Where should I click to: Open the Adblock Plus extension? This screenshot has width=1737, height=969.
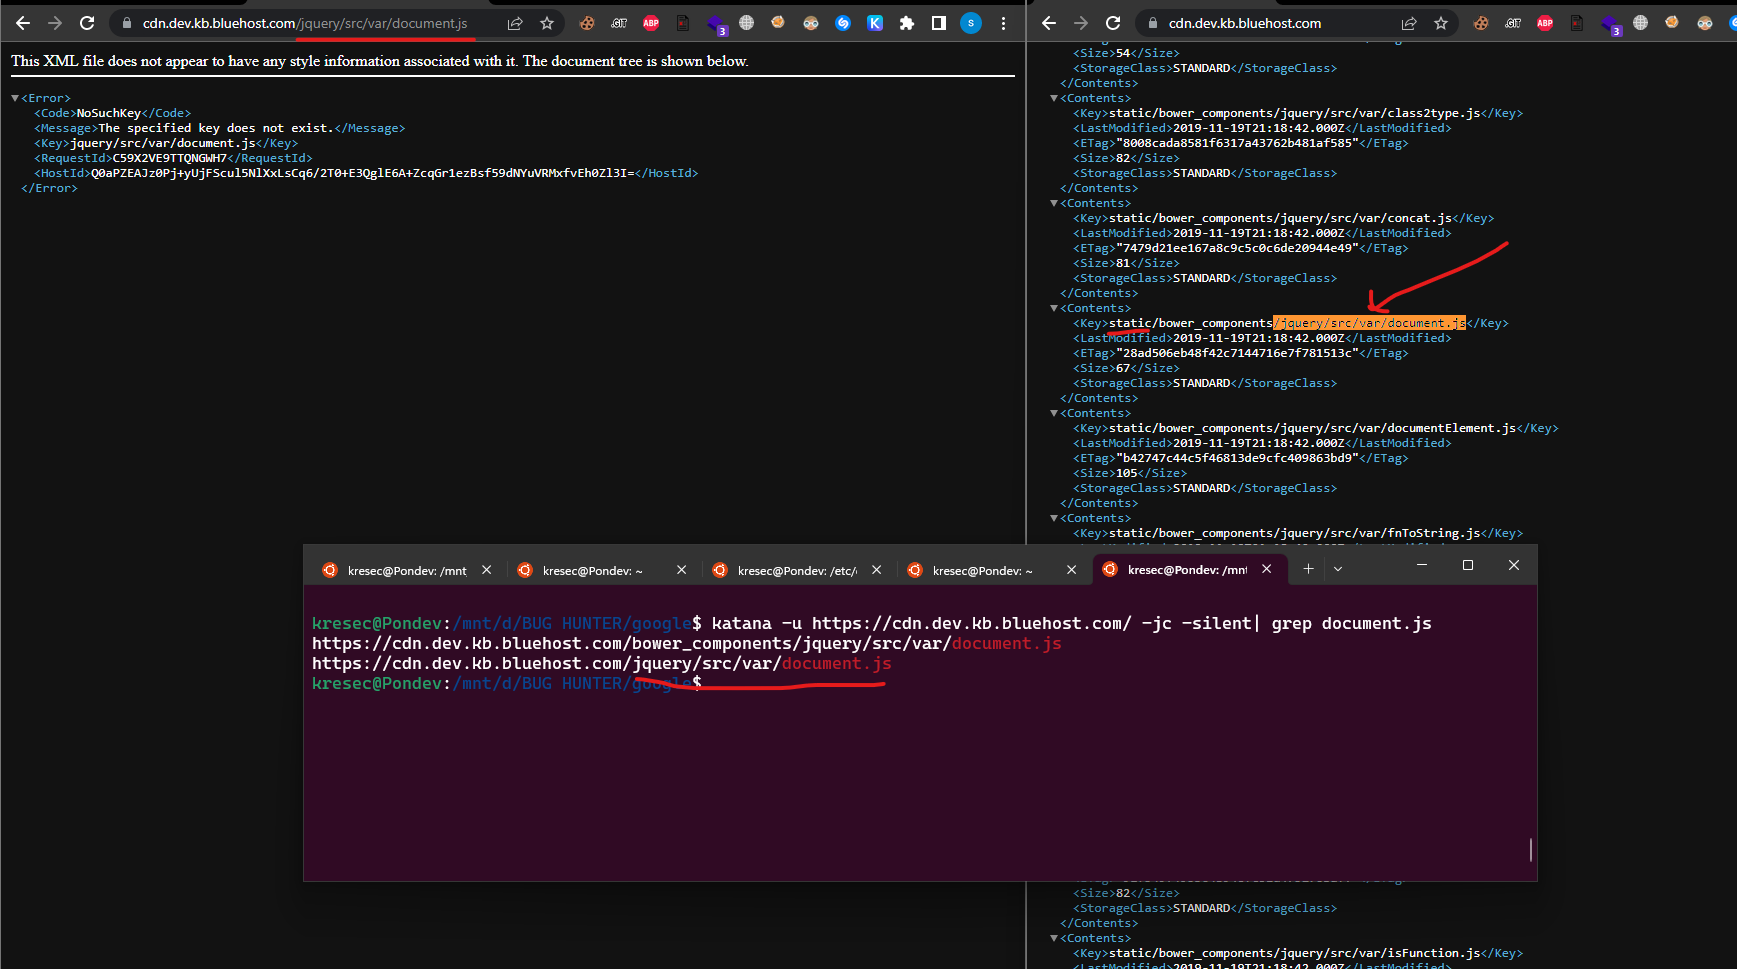click(x=651, y=23)
